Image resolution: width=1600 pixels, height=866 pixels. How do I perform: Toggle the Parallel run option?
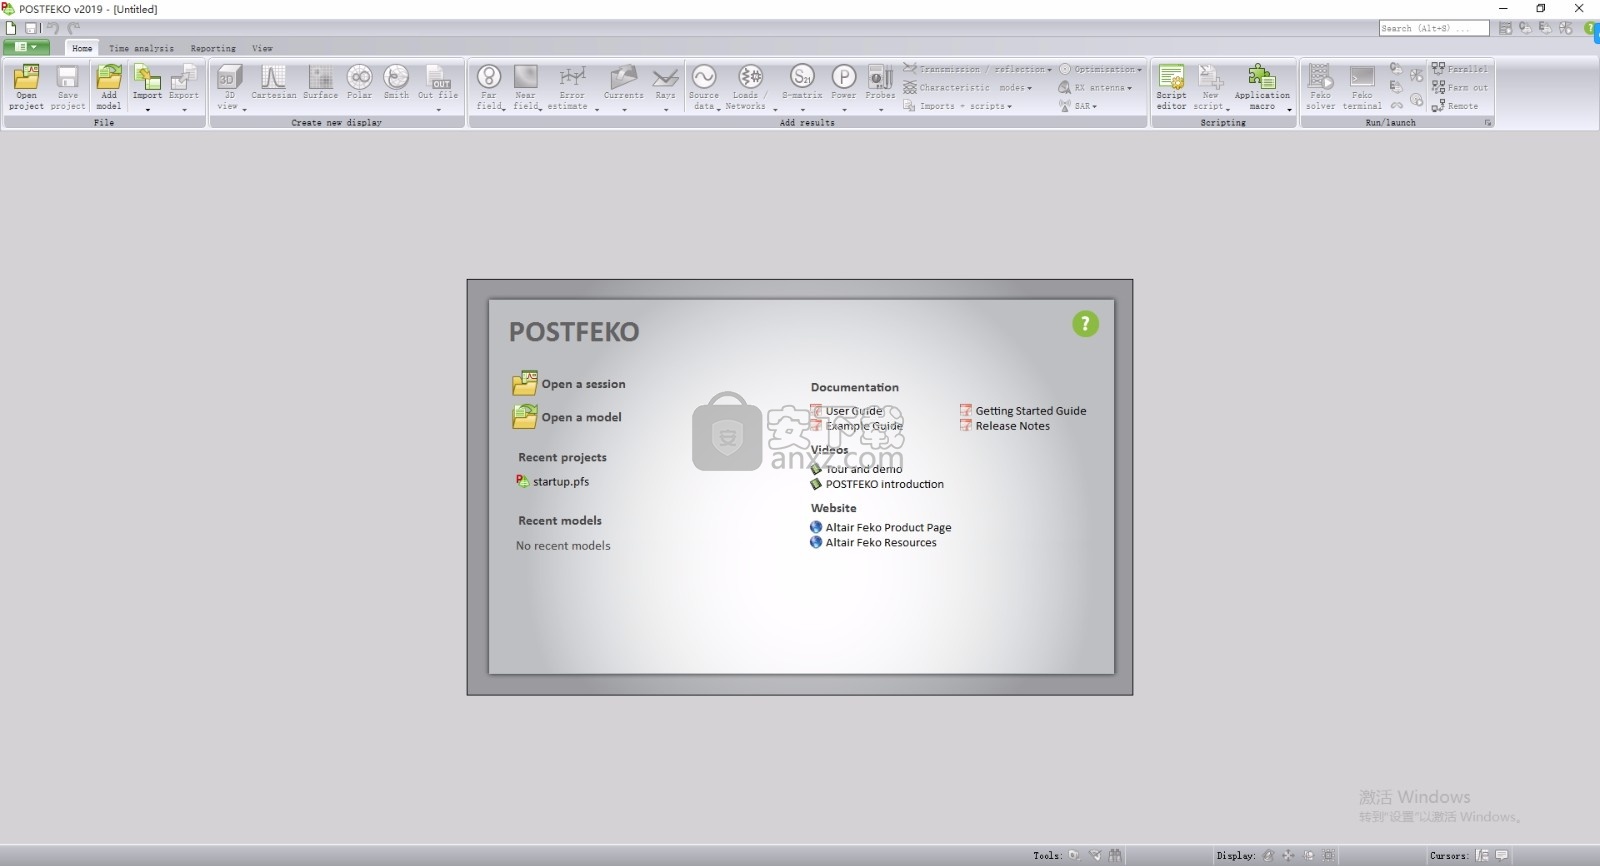[x=1460, y=69]
